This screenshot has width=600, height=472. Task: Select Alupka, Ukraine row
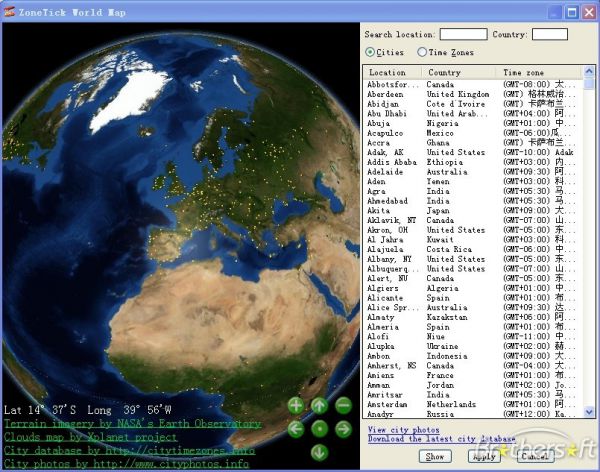(x=473, y=346)
